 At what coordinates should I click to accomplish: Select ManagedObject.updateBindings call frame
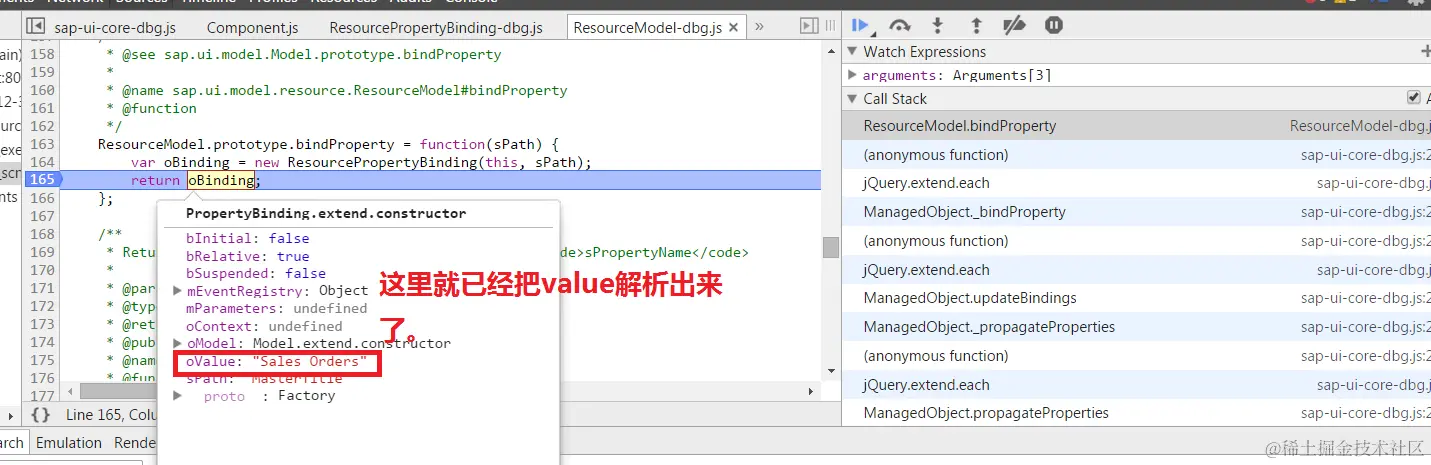click(1136, 298)
